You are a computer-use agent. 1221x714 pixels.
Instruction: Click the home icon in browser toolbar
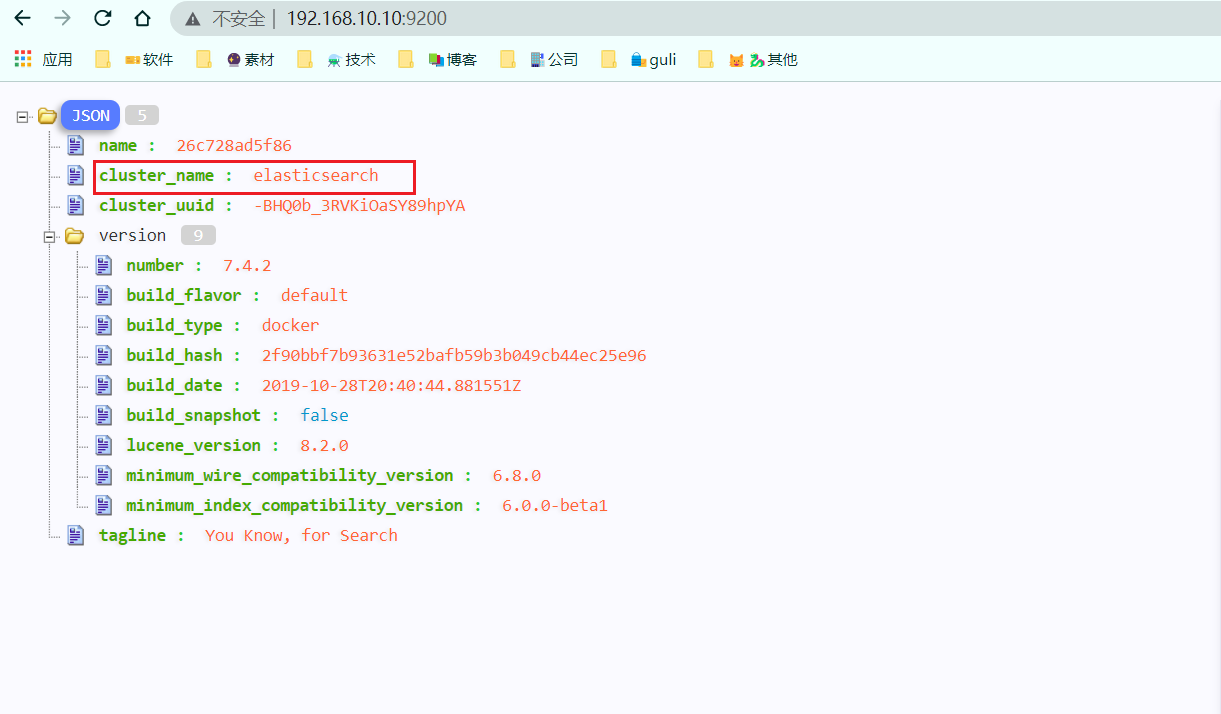pyautogui.click(x=142, y=18)
